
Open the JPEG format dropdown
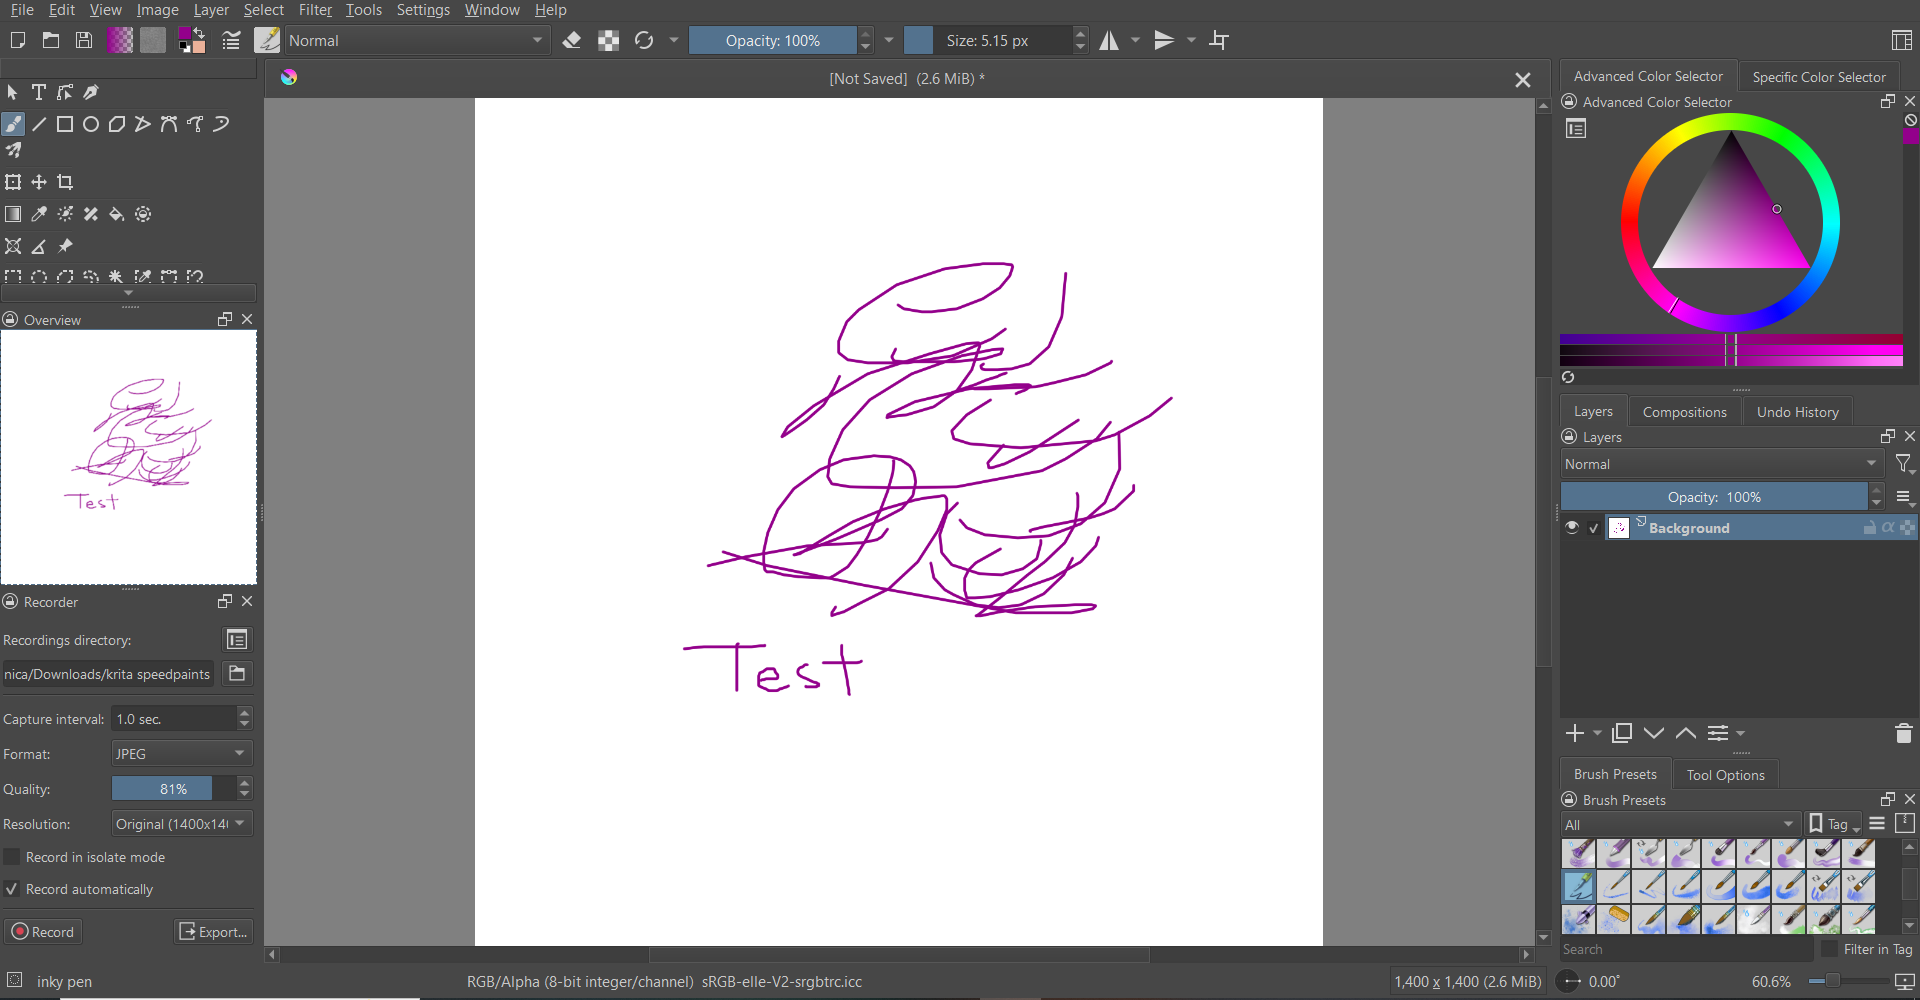(x=181, y=754)
